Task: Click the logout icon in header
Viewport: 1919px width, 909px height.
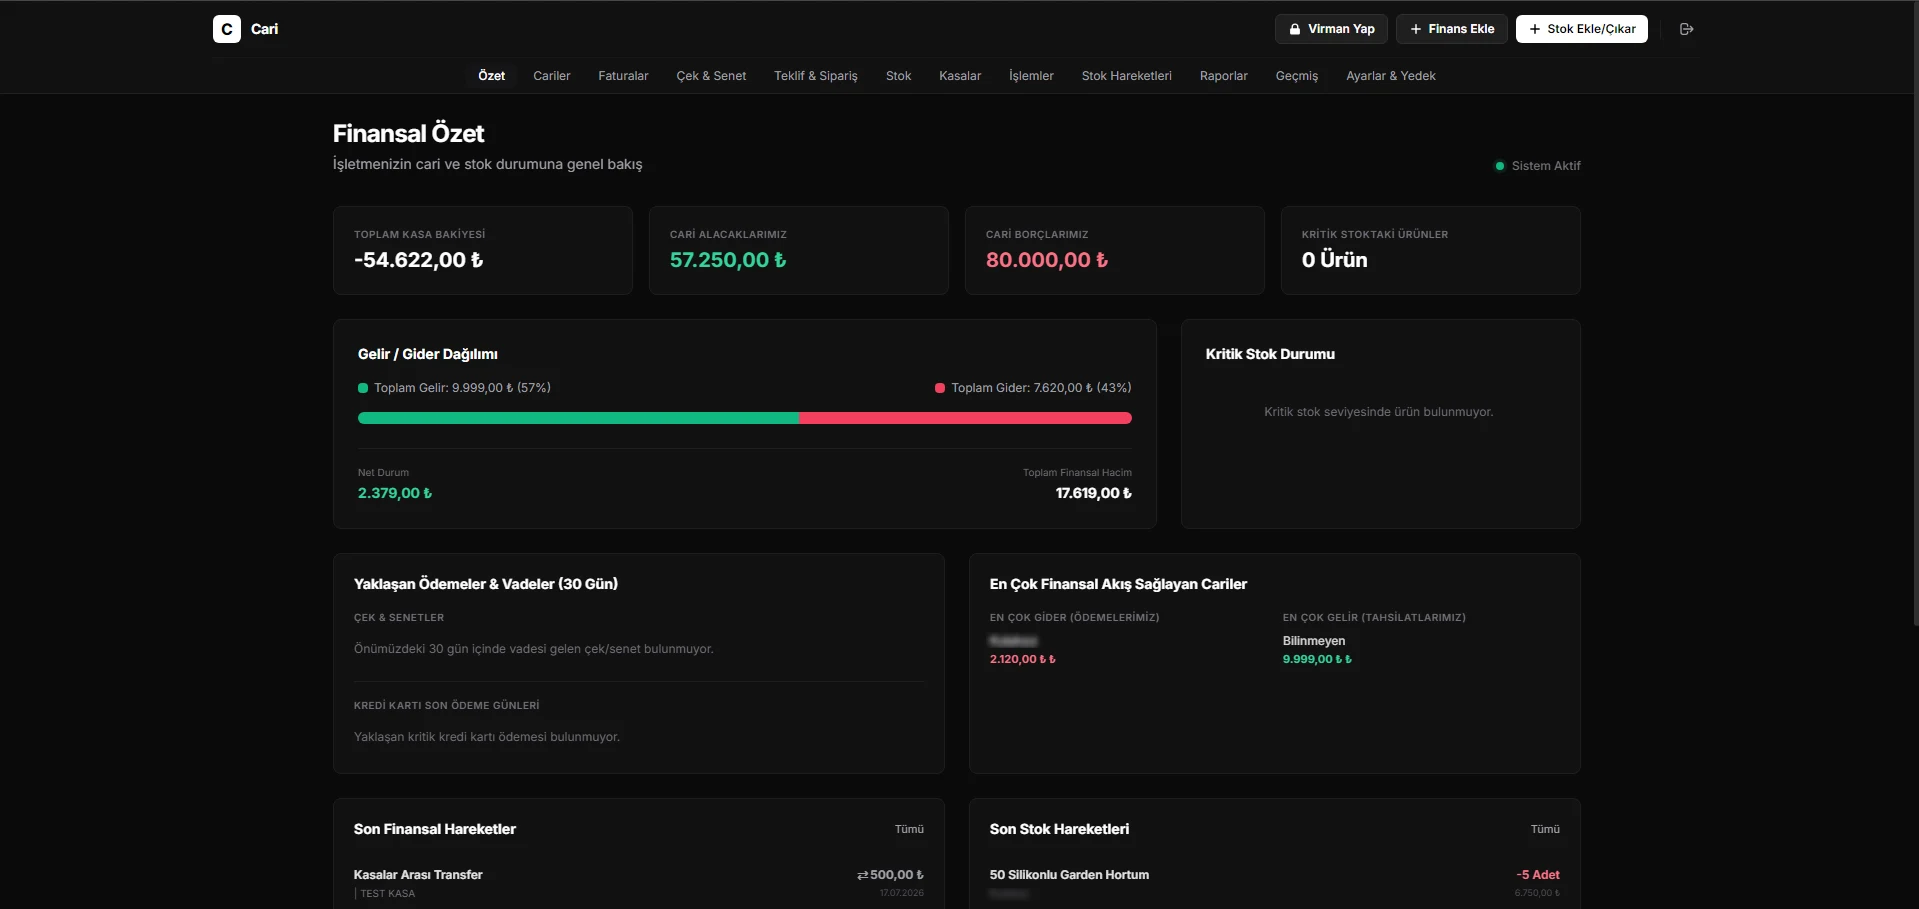Action: point(1686,29)
